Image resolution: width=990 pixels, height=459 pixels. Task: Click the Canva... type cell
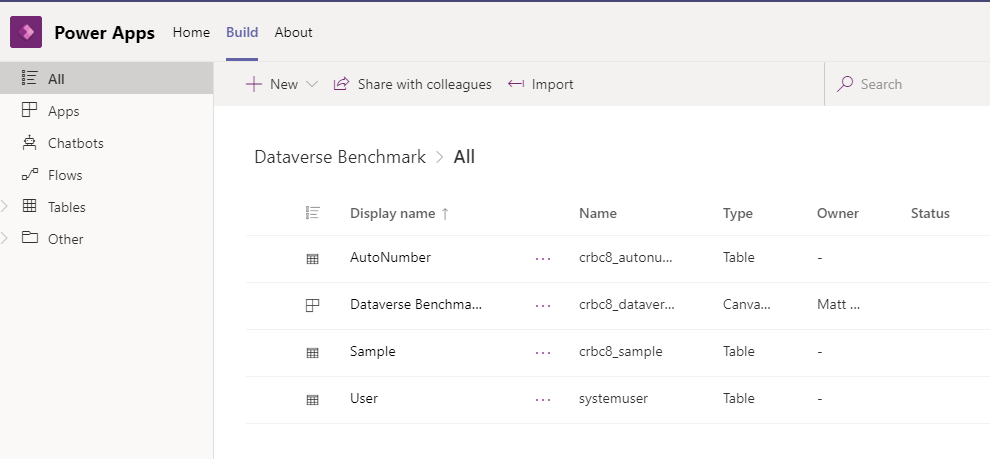[x=746, y=304]
